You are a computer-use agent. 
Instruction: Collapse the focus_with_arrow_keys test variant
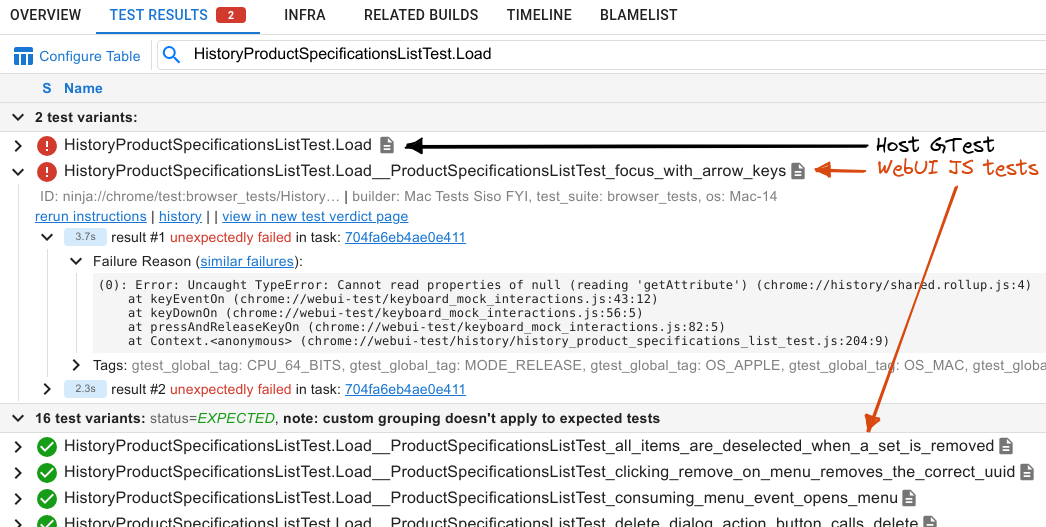[x=18, y=171]
